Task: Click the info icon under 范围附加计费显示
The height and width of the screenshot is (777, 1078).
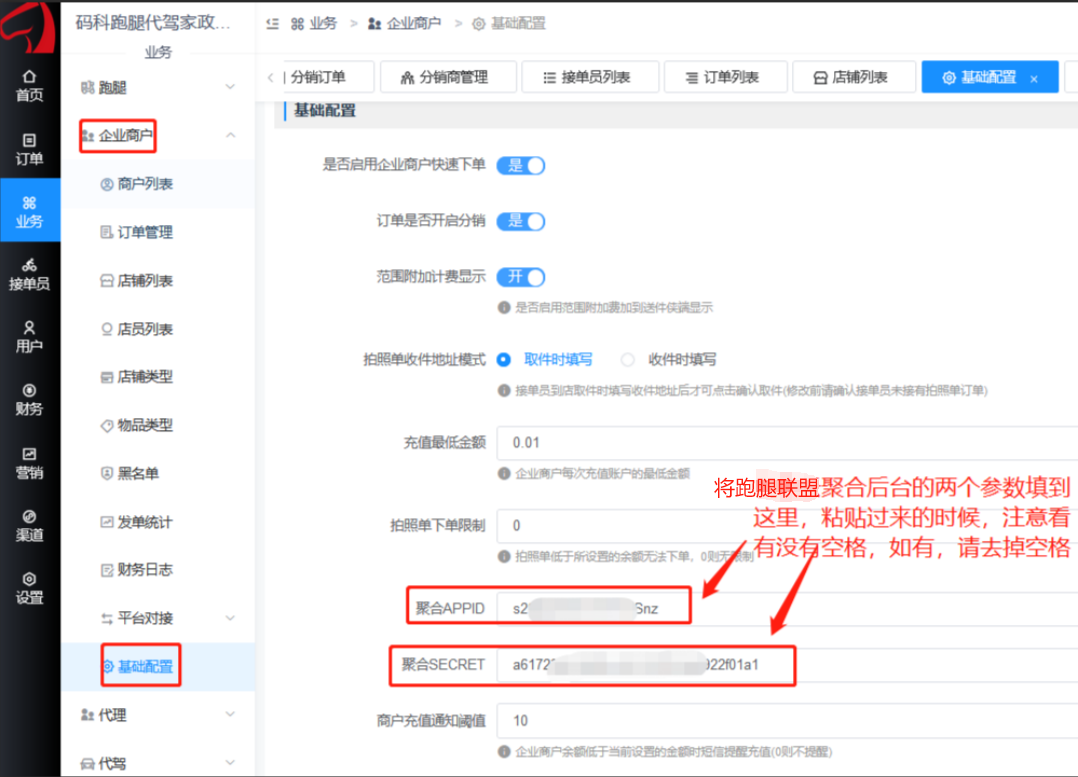Action: coord(504,307)
